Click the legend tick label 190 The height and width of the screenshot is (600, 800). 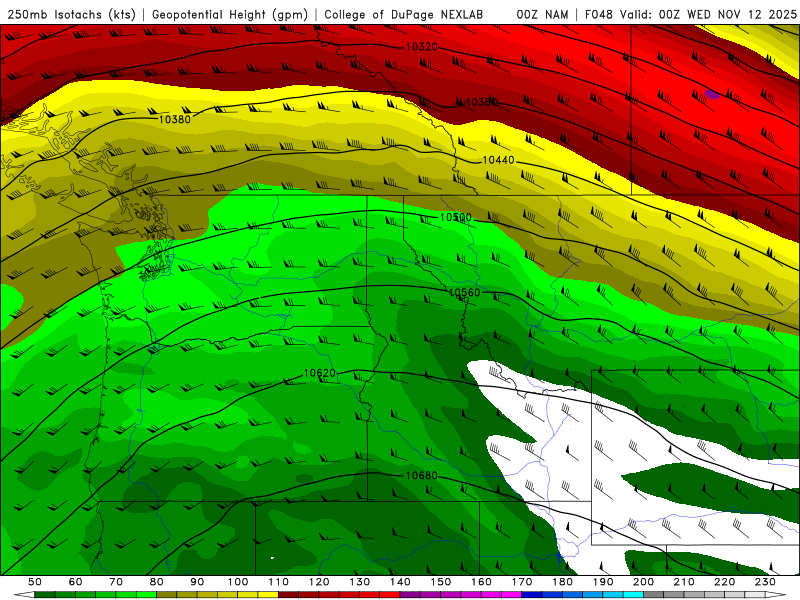coord(603,582)
